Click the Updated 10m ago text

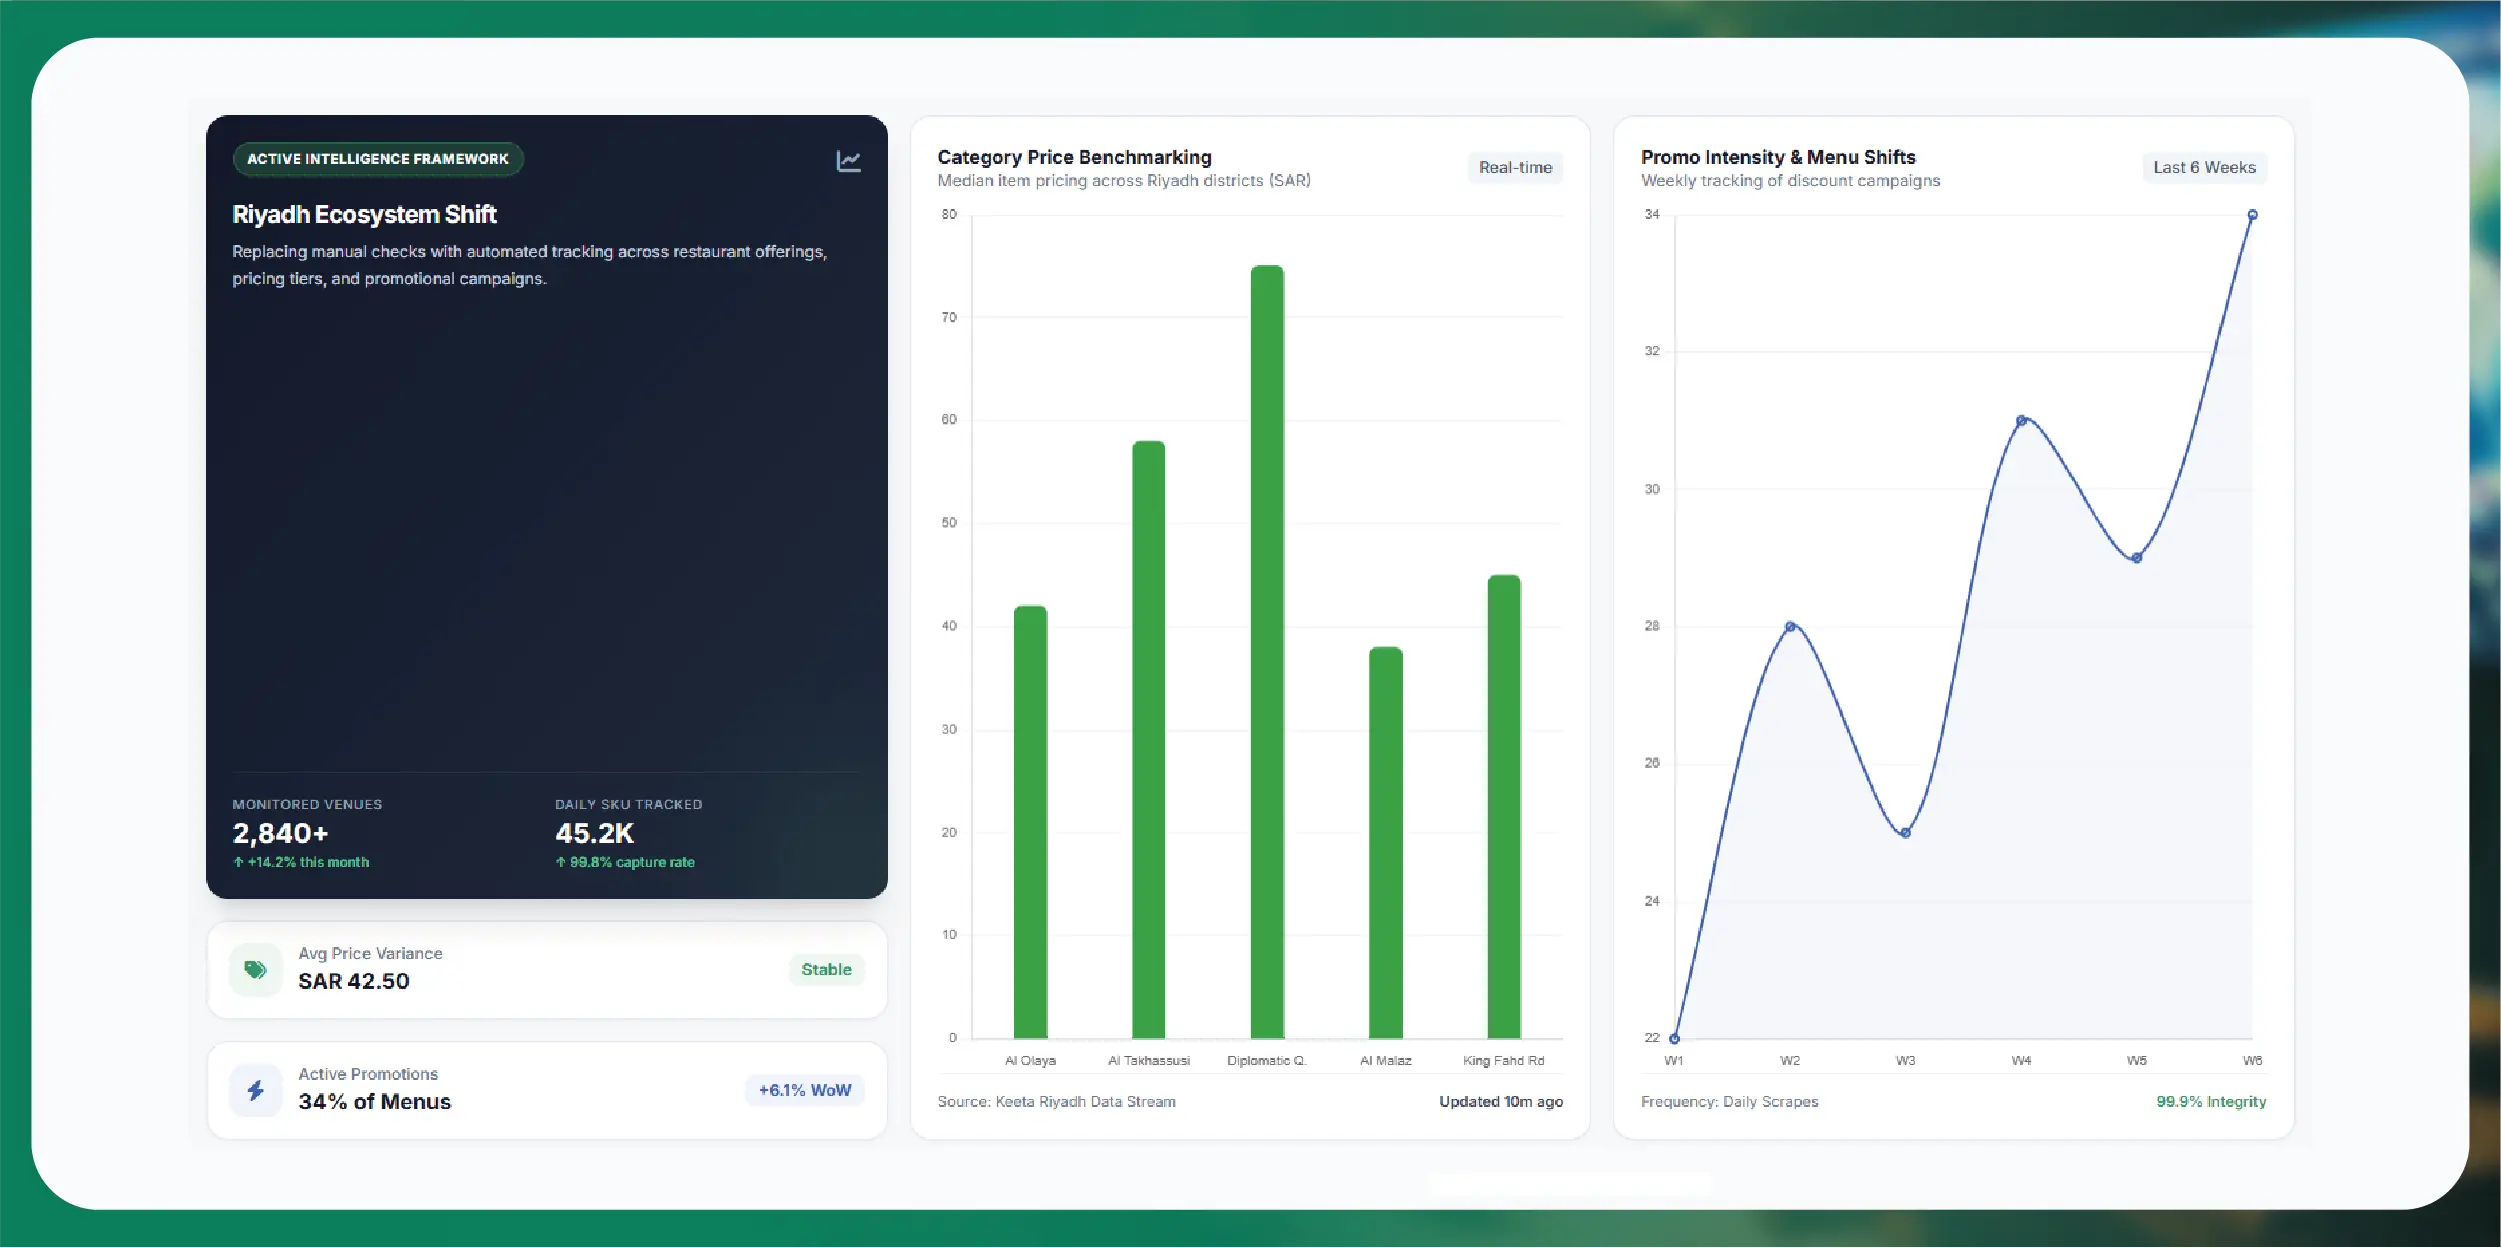tap(1501, 1102)
